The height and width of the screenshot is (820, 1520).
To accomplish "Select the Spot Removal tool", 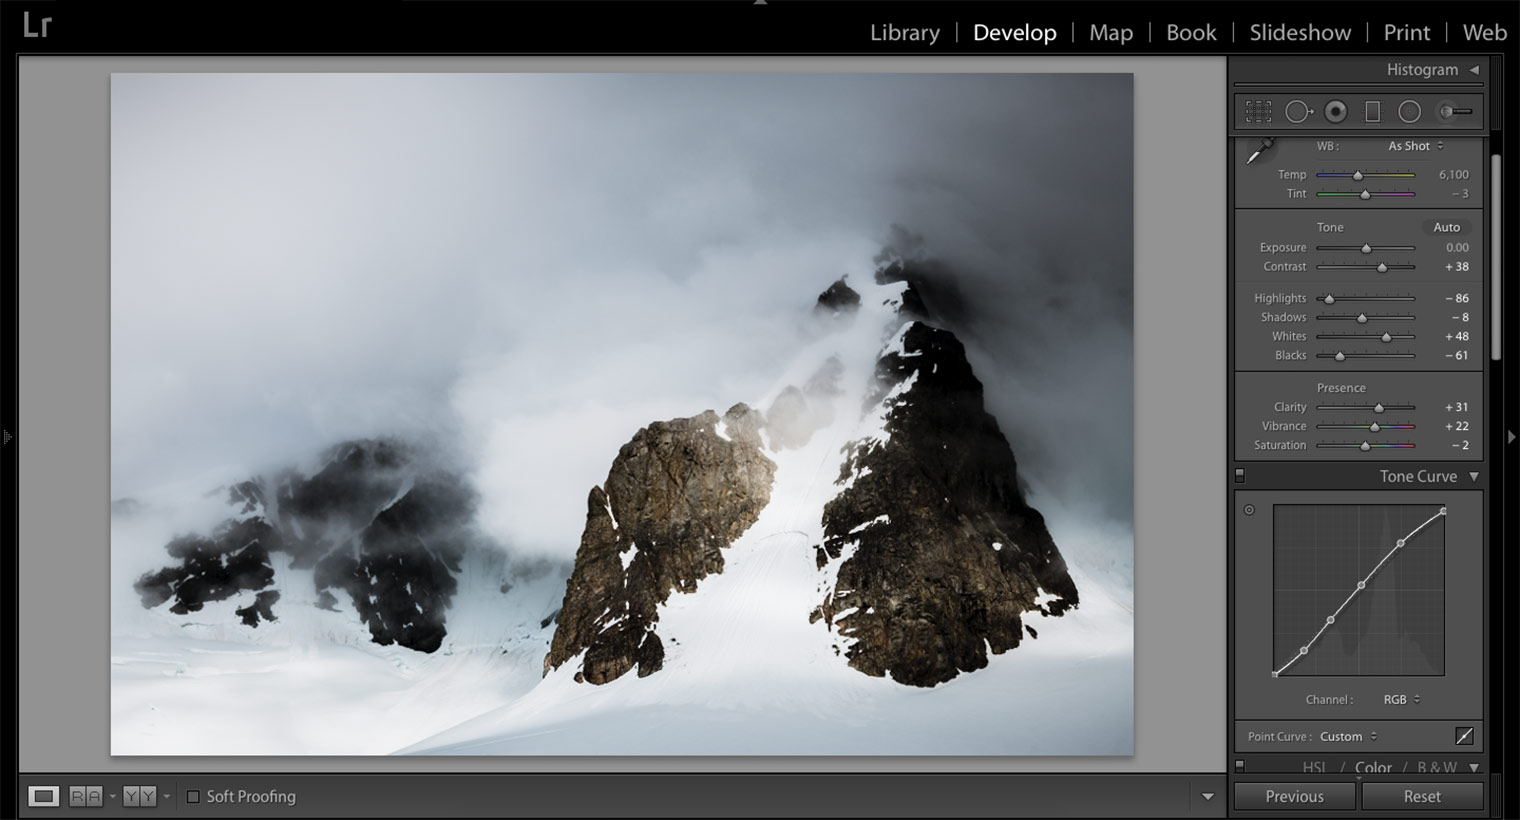I will click(x=1300, y=110).
